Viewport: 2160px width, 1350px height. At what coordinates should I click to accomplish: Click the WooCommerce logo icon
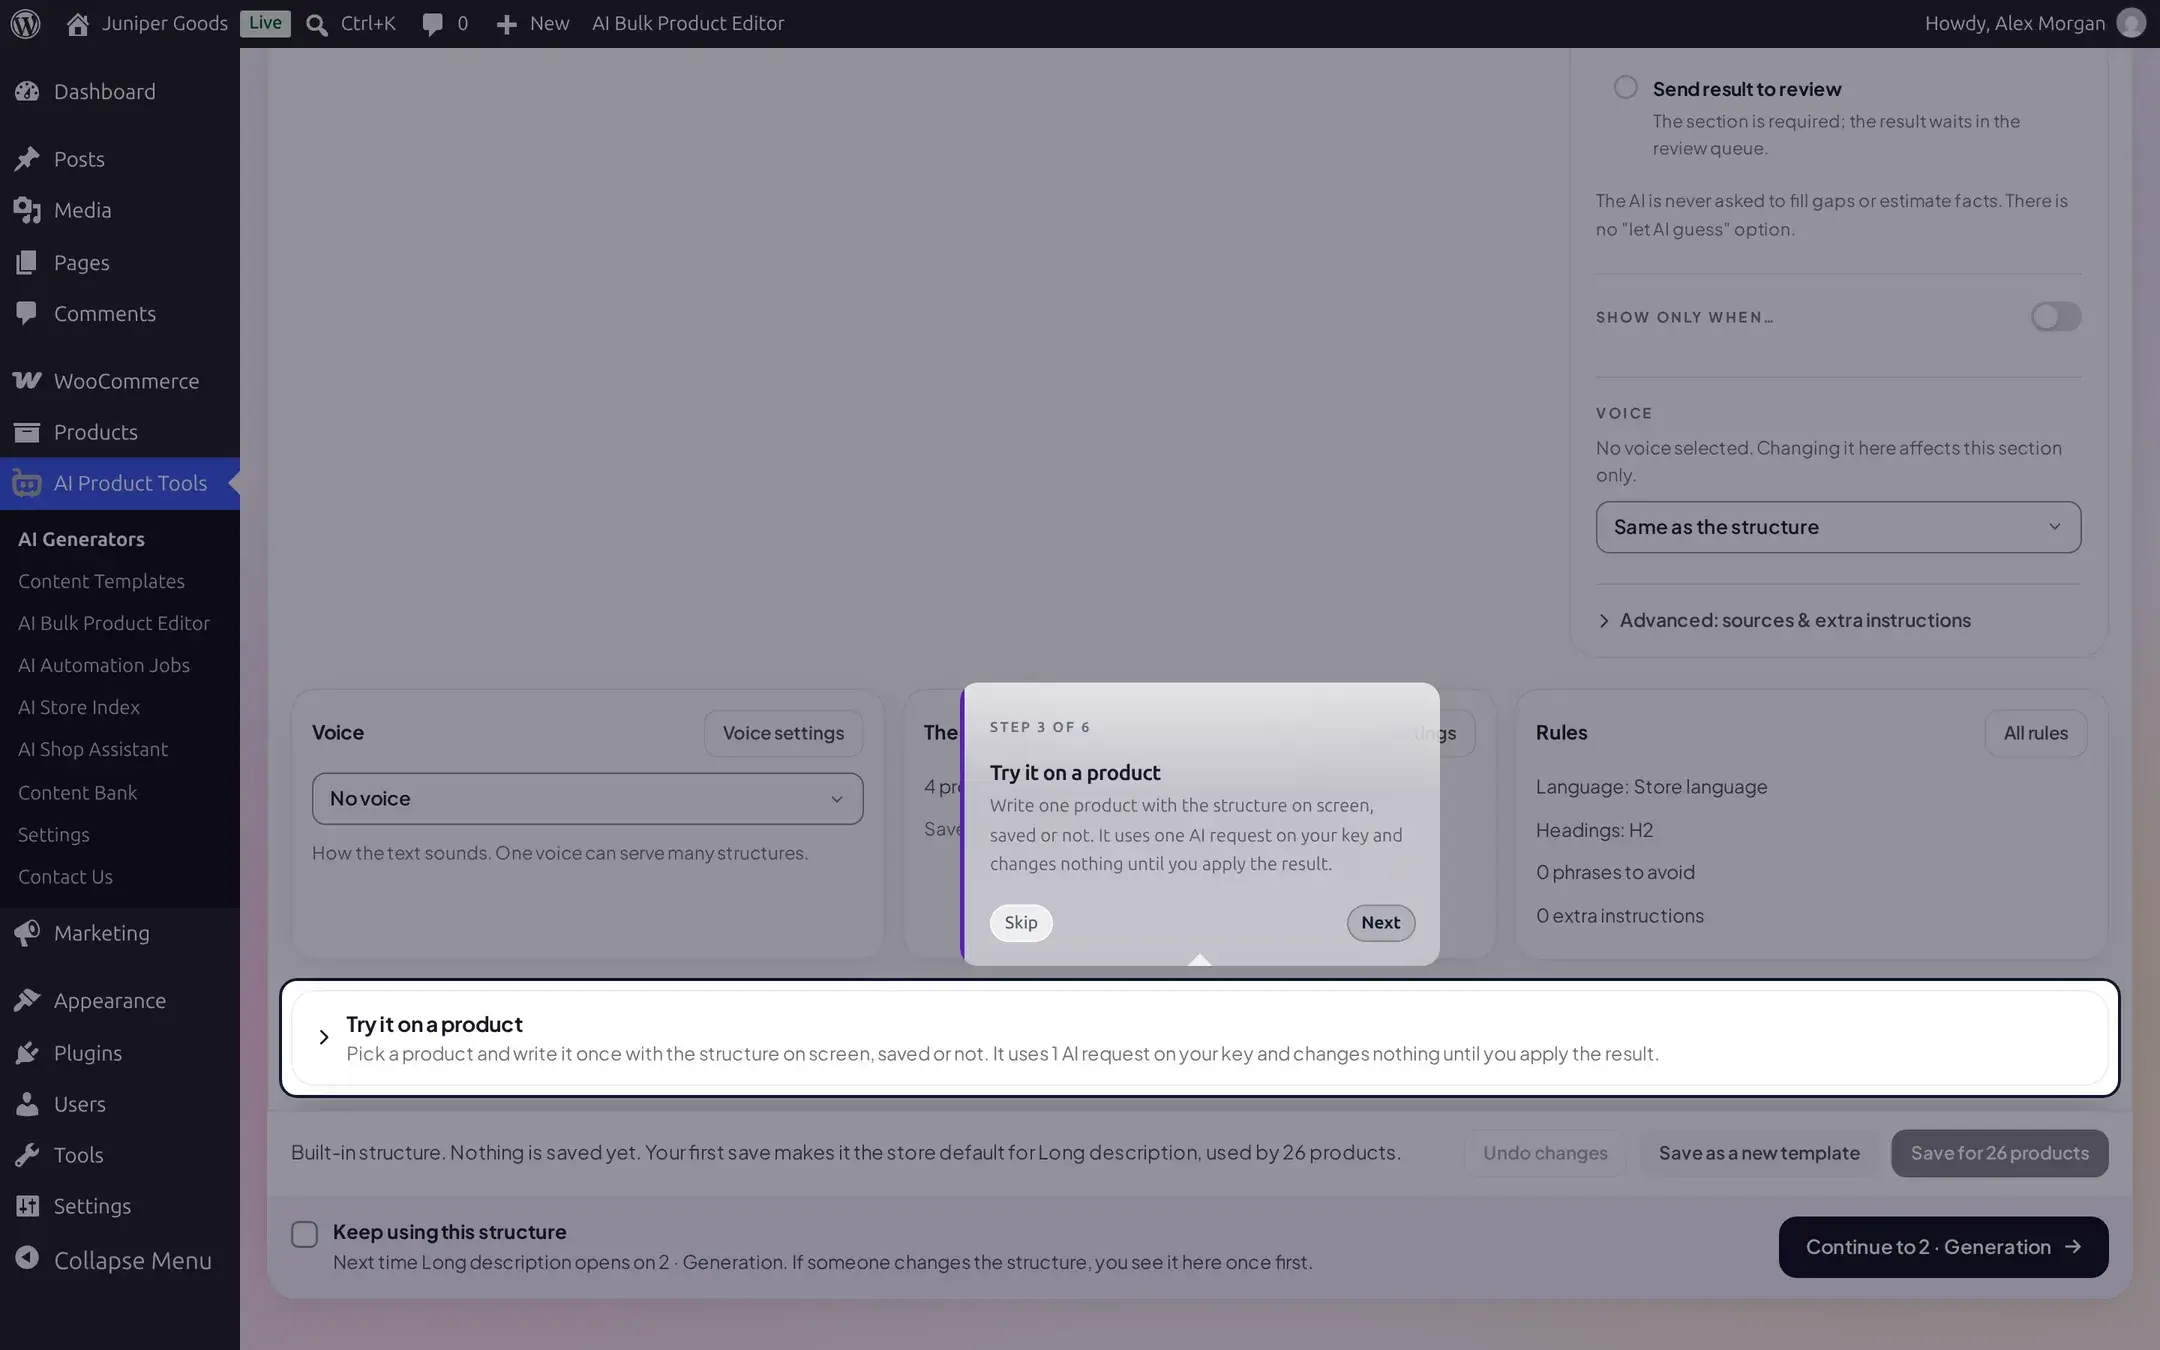27,380
